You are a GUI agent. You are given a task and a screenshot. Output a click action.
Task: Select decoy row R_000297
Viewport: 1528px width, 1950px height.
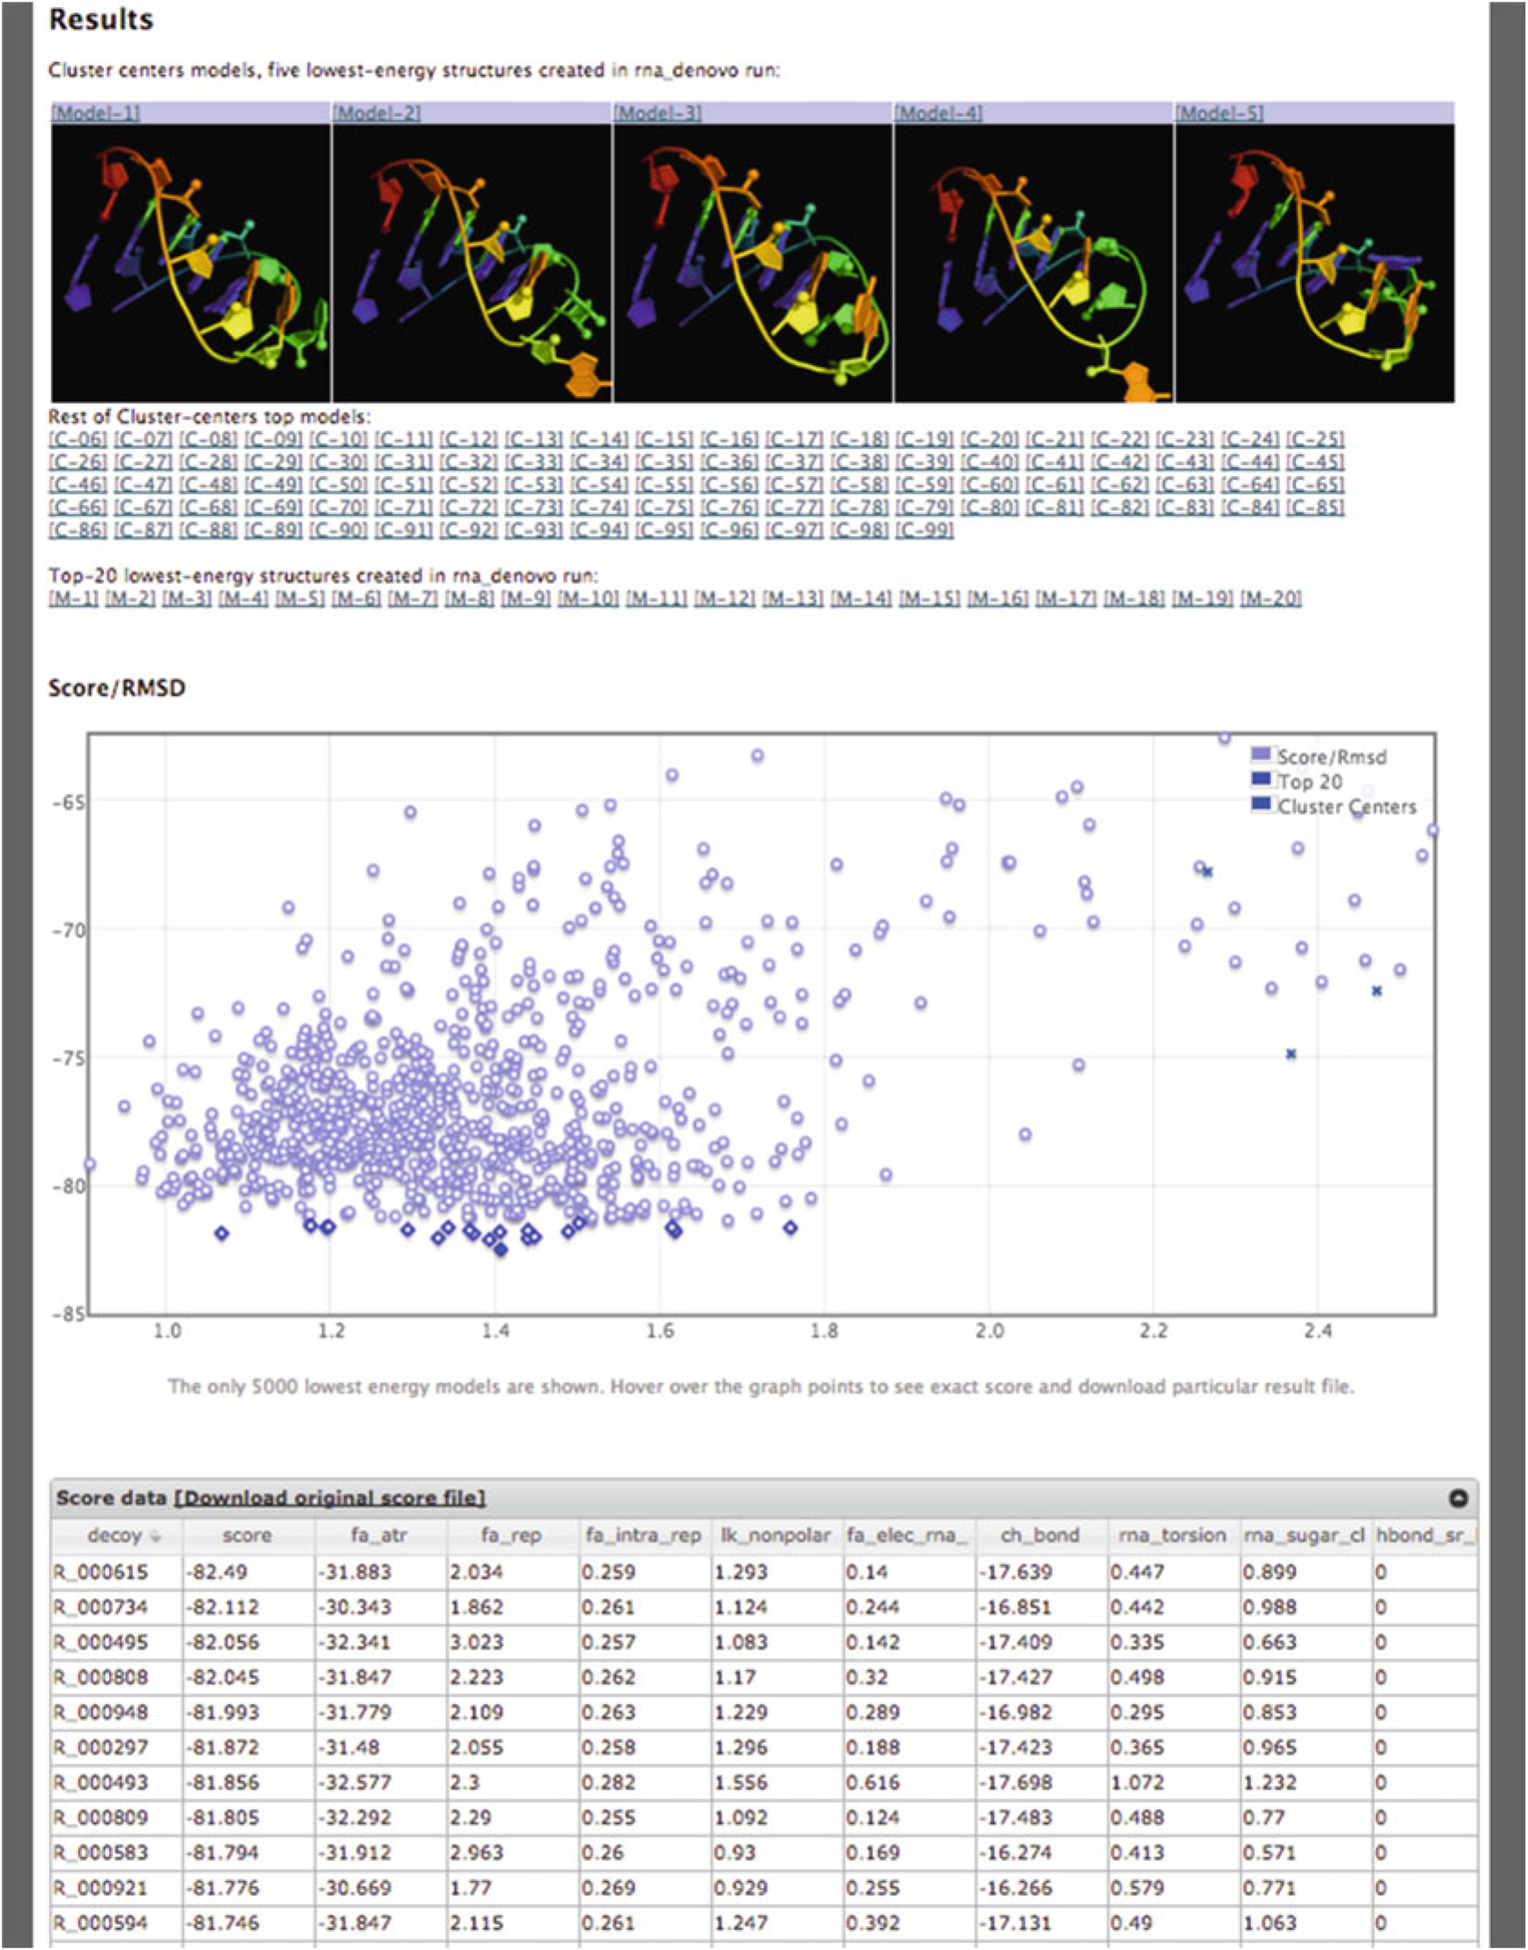[764, 1748]
